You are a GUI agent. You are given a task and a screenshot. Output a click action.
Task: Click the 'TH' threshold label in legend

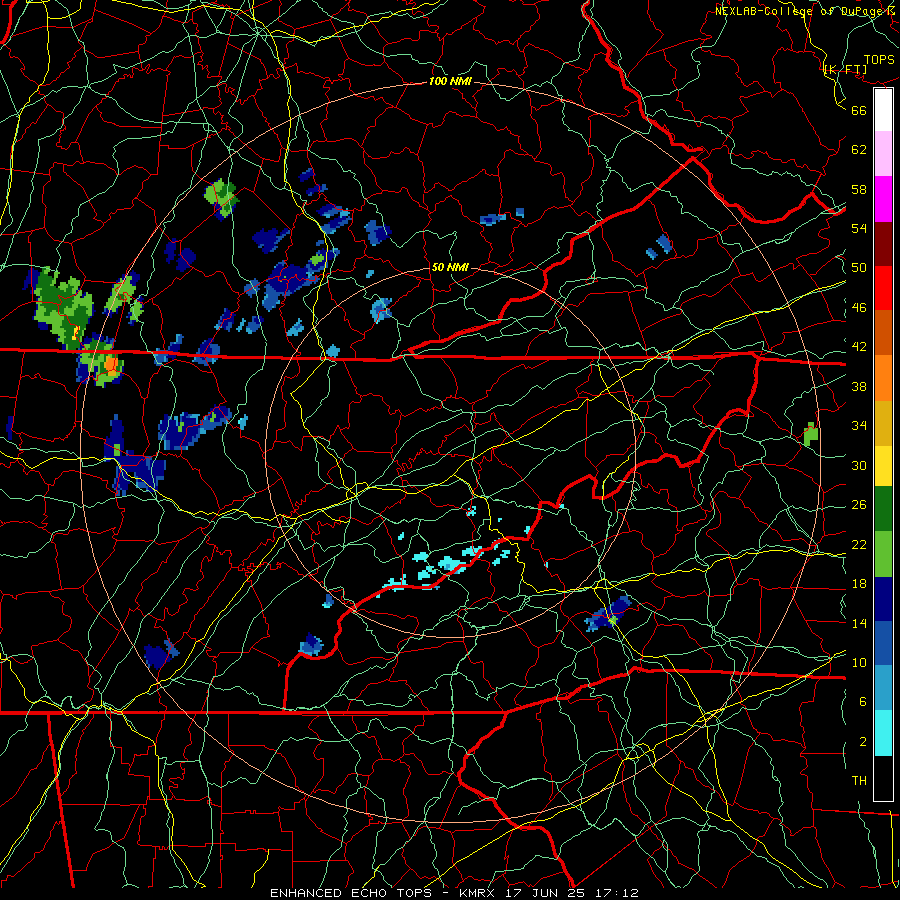click(859, 781)
